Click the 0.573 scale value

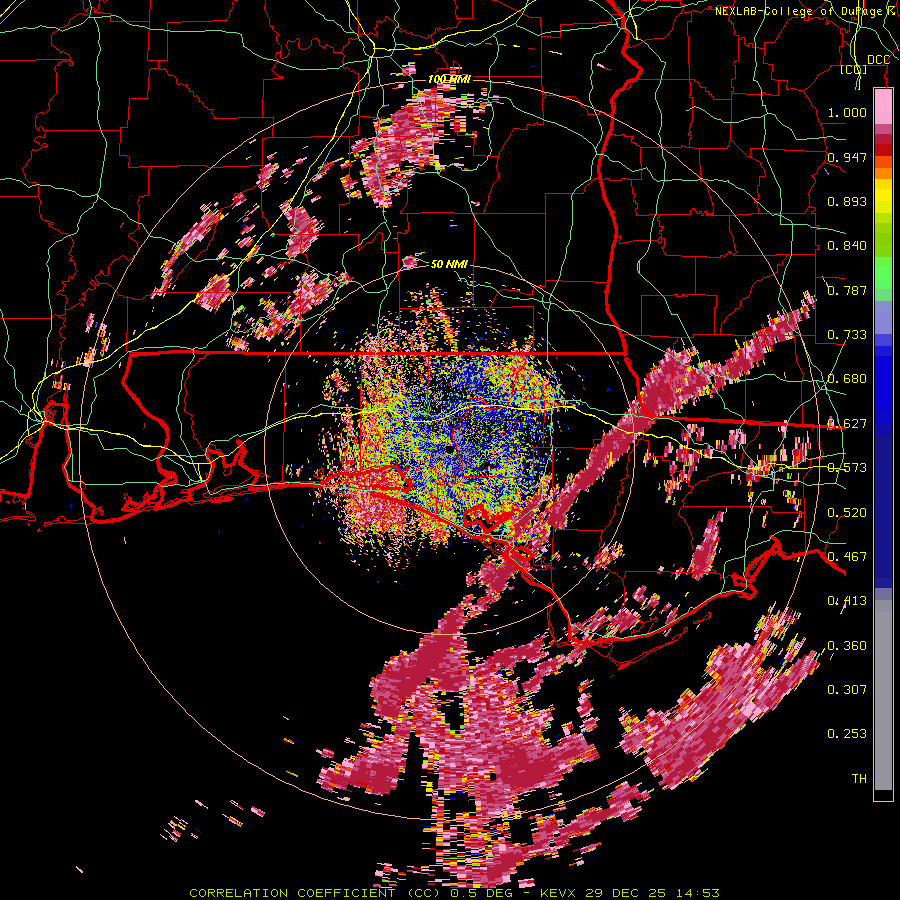point(847,468)
